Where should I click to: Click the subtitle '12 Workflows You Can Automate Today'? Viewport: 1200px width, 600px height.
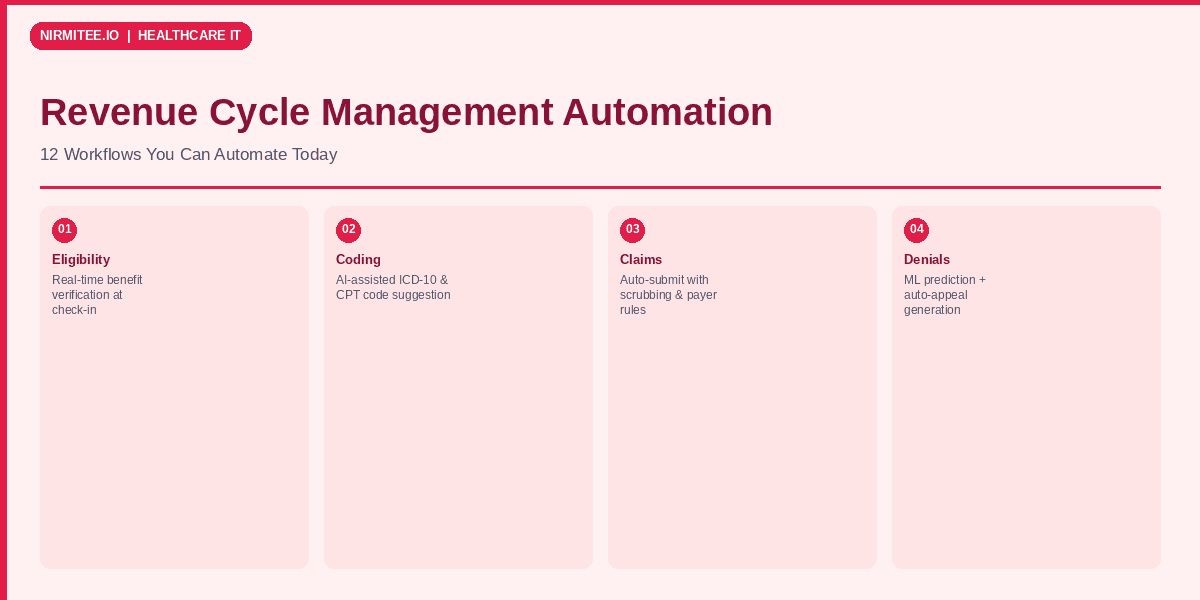[189, 155]
